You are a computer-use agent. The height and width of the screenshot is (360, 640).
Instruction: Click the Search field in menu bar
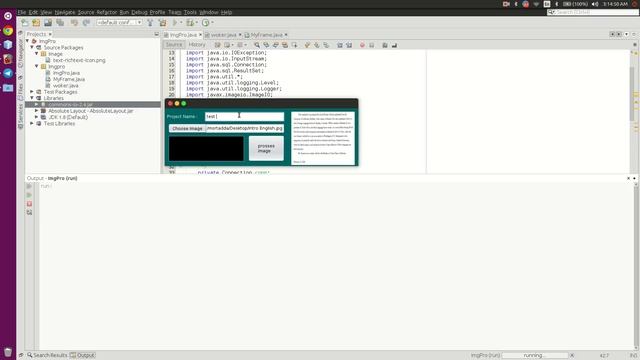(593, 12)
